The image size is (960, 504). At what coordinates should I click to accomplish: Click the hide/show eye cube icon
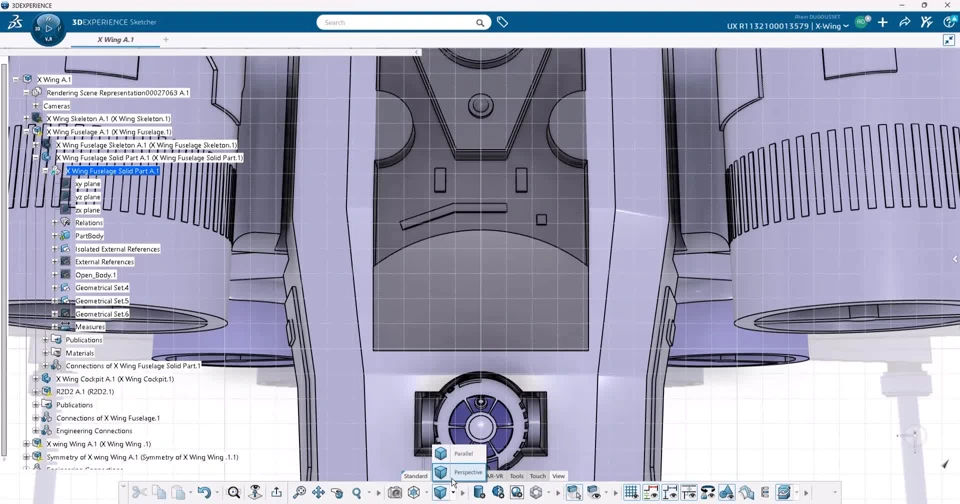(x=593, y=492)
